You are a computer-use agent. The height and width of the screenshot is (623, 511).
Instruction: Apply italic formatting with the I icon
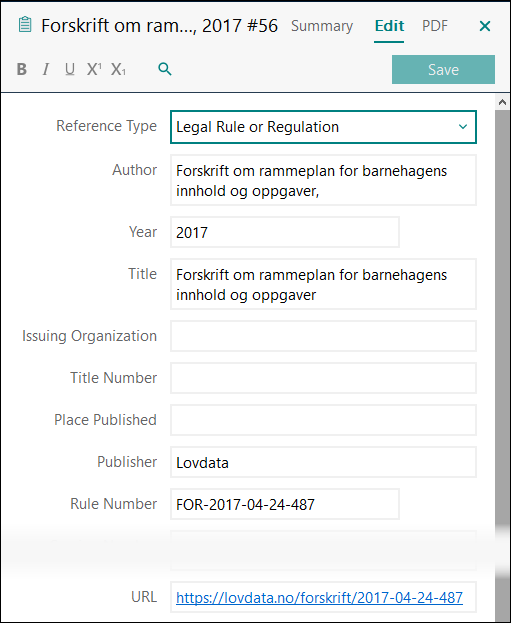(x=46, y=69)
